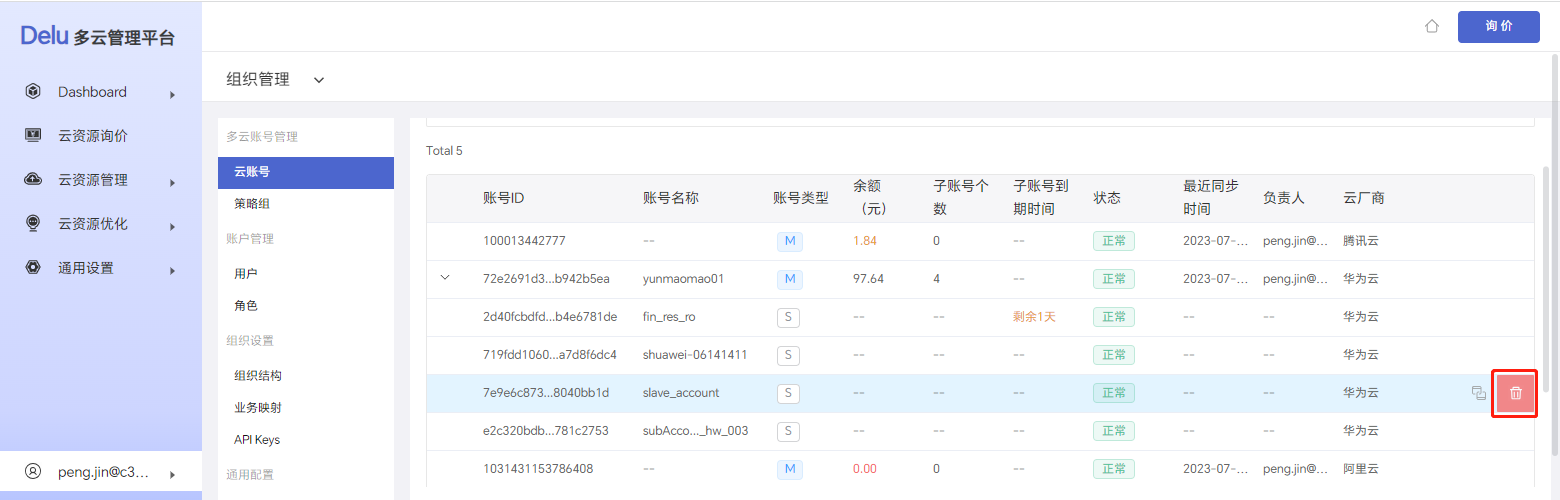Screen dimensions: 1560x500
Task: Expand the 云资源管理 submenu arrow
Action: 172,182
